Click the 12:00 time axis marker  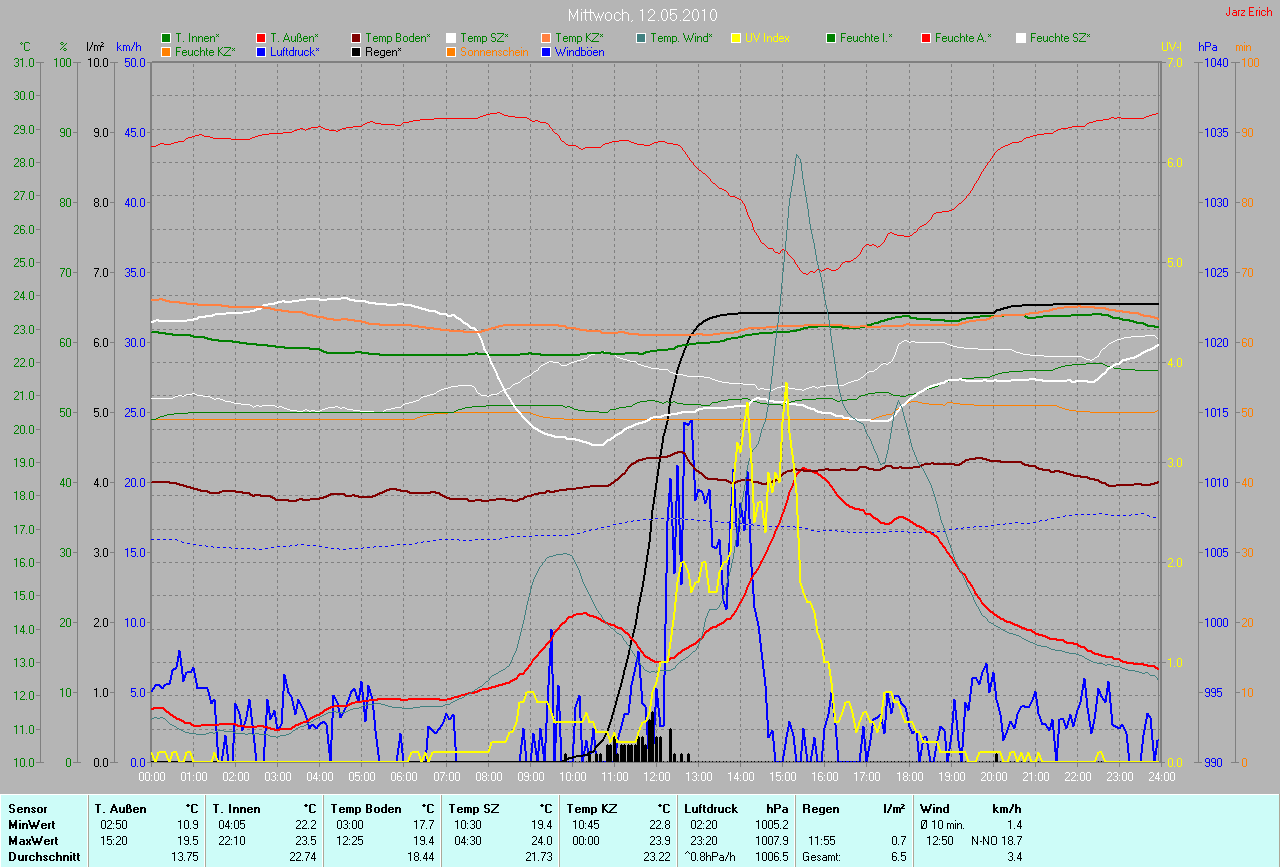(x=657, y=776)
